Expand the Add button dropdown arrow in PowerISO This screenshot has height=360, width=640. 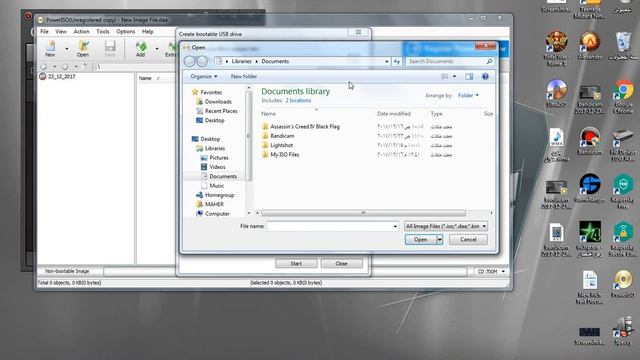click(x=157, y=49)
